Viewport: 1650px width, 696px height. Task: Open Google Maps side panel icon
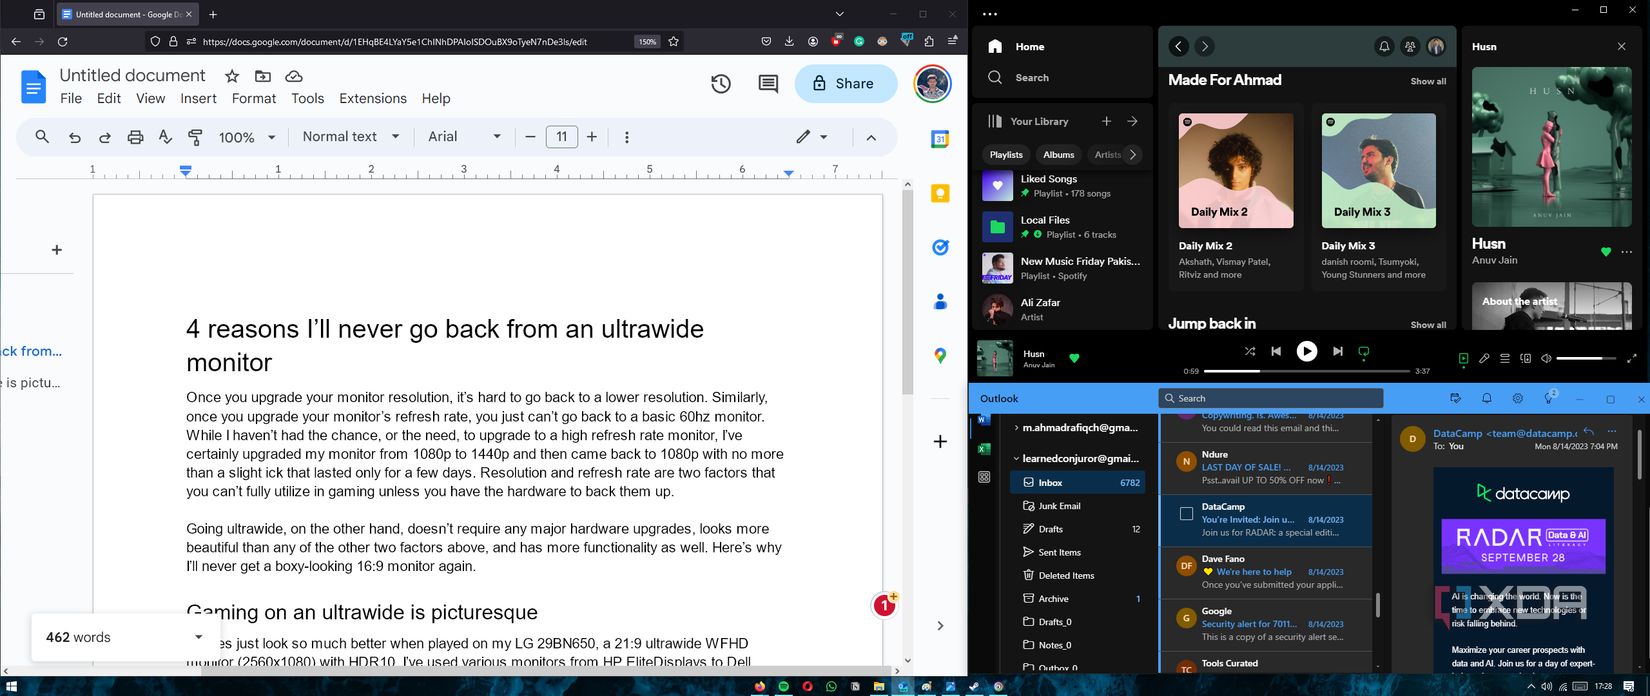[940, 355]
